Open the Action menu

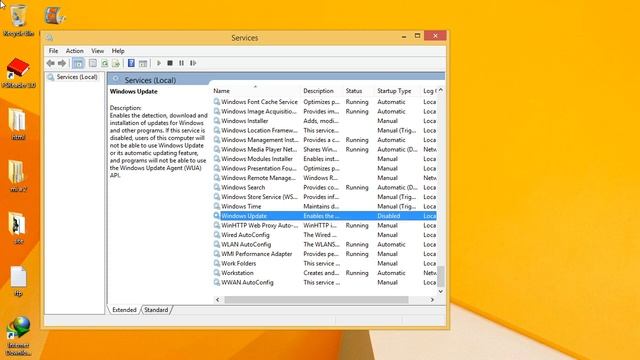coord(75,51)
